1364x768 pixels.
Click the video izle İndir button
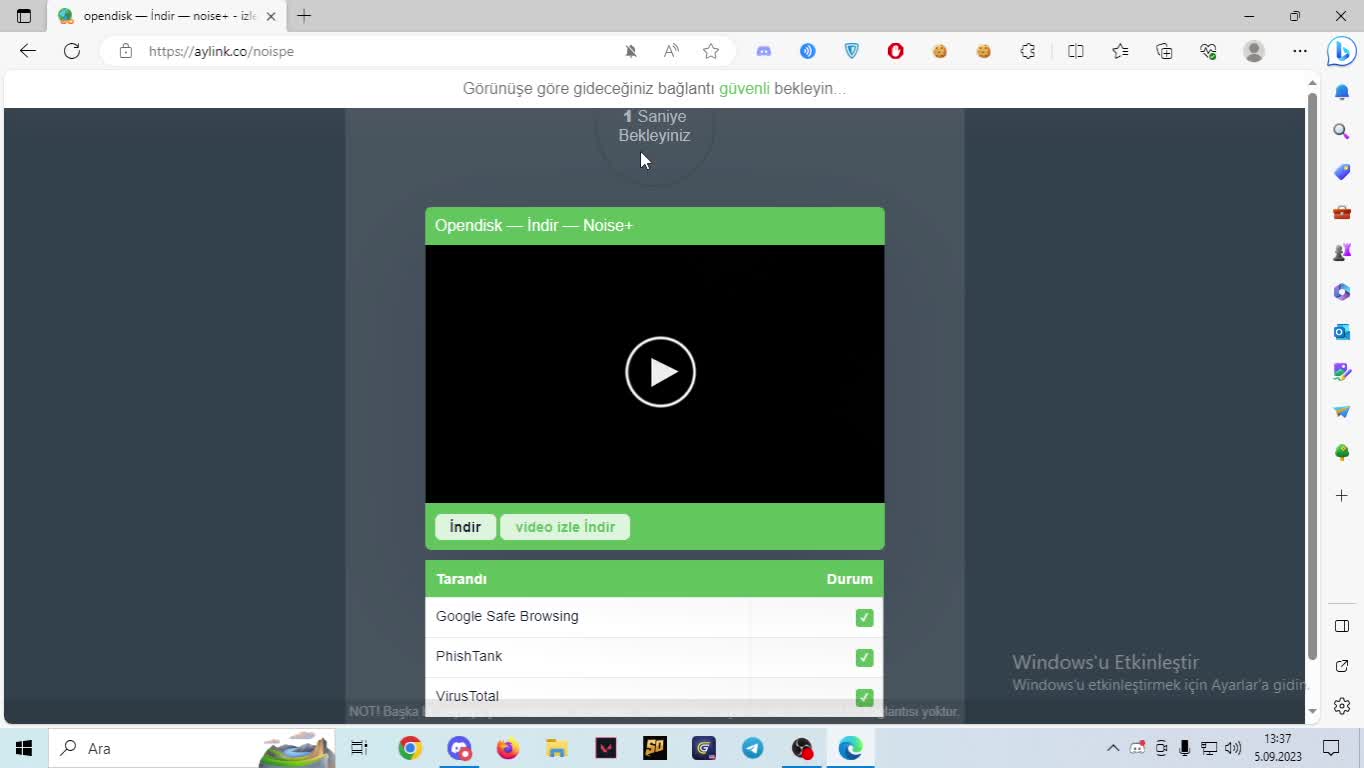[565, 527]
